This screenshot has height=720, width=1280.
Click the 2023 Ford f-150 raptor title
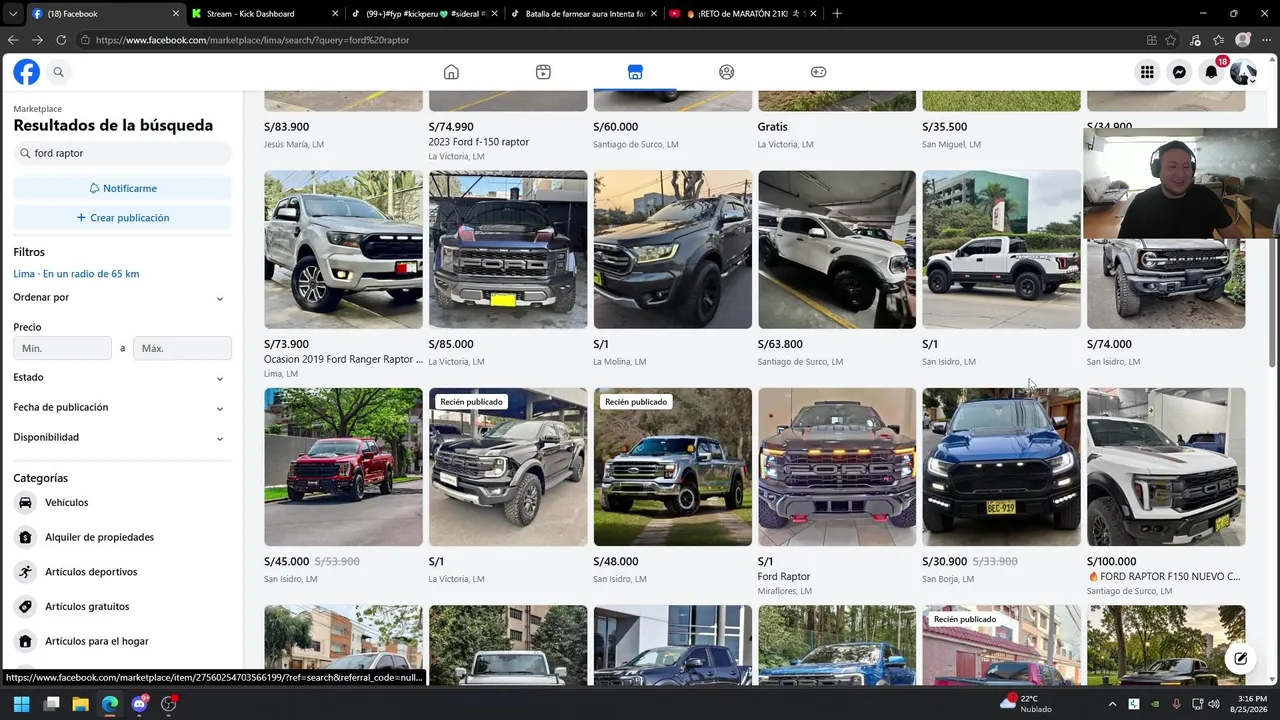[479, 142]
